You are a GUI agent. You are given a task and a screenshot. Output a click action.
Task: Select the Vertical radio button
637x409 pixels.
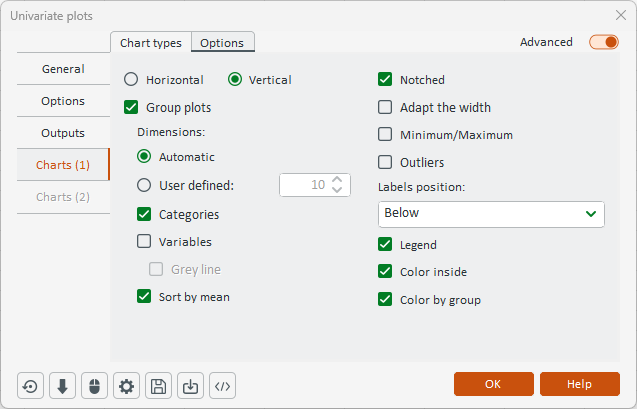(235, 80)
